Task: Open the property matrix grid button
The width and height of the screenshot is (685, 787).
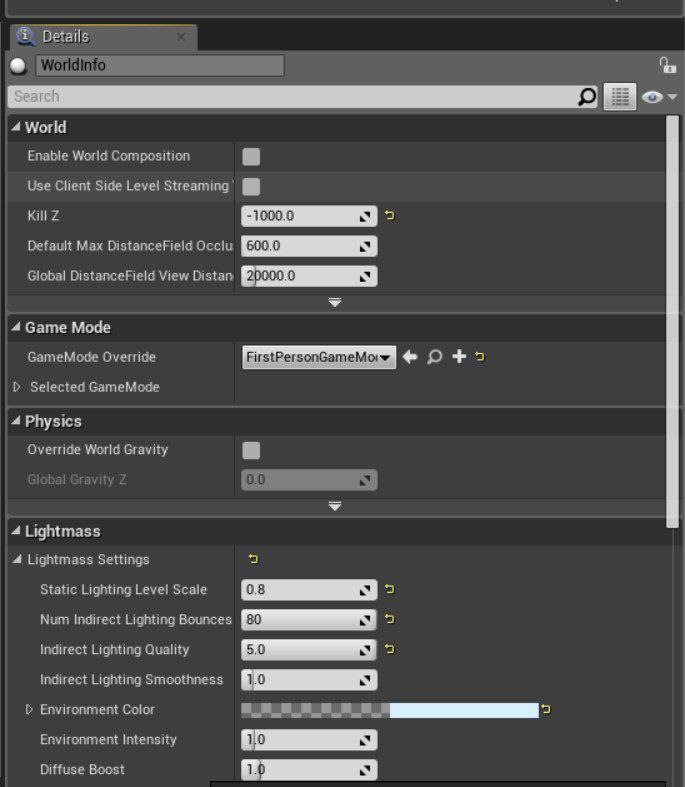Action: point(620,96)
